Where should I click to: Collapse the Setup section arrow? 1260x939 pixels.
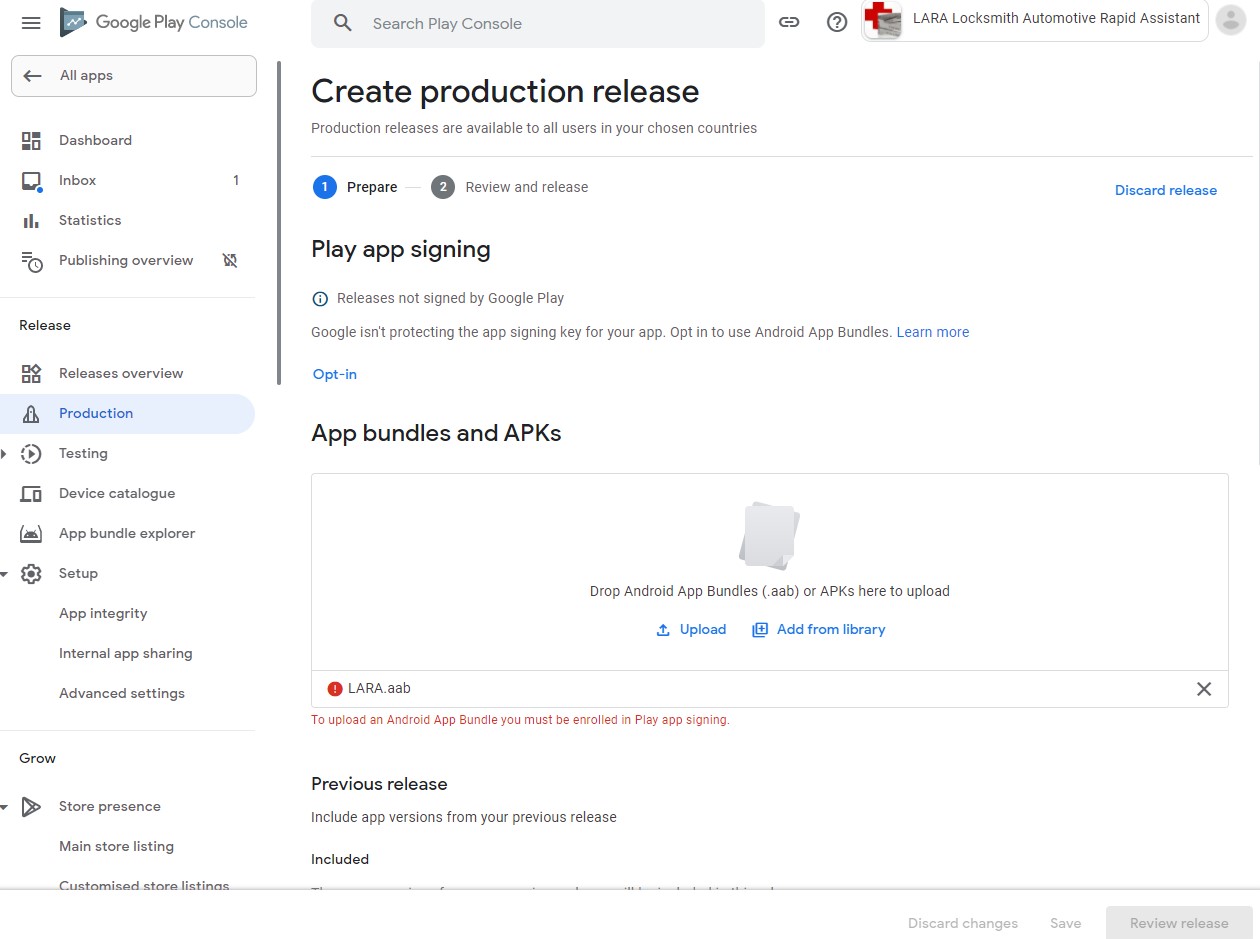[x=5, y=574]
